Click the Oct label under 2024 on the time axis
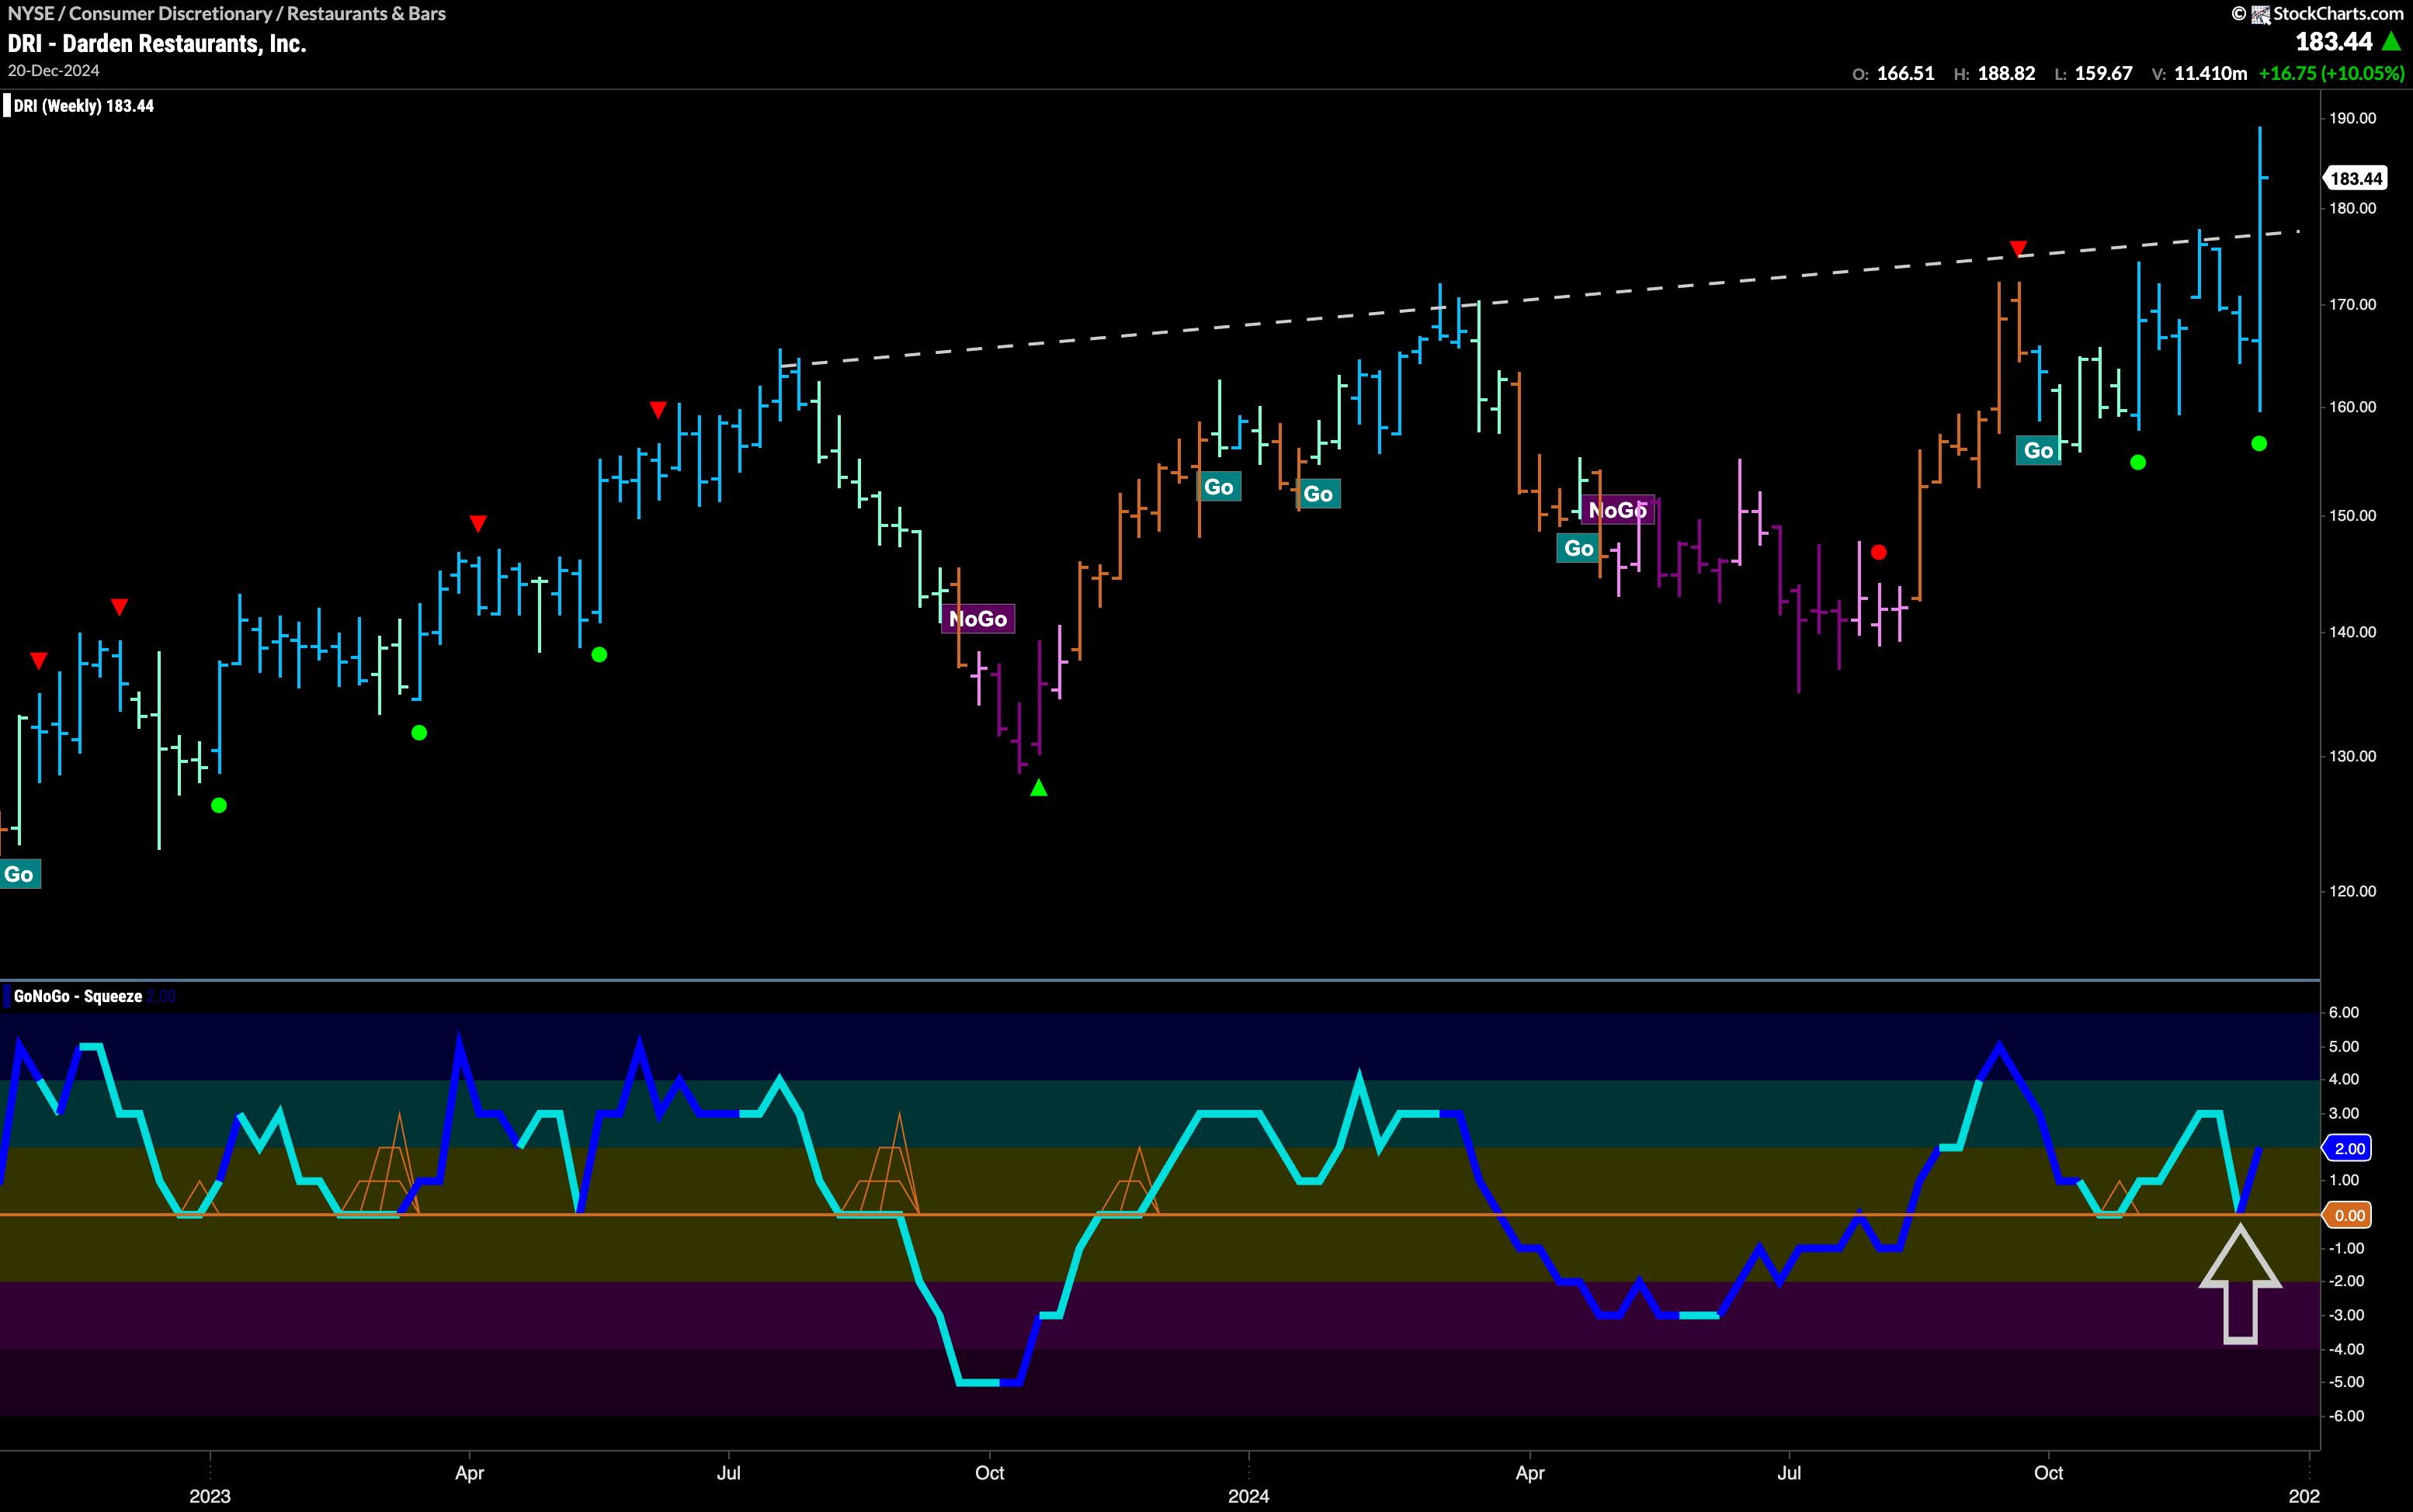2413x1512 pixels. tap(2048, 1473)
